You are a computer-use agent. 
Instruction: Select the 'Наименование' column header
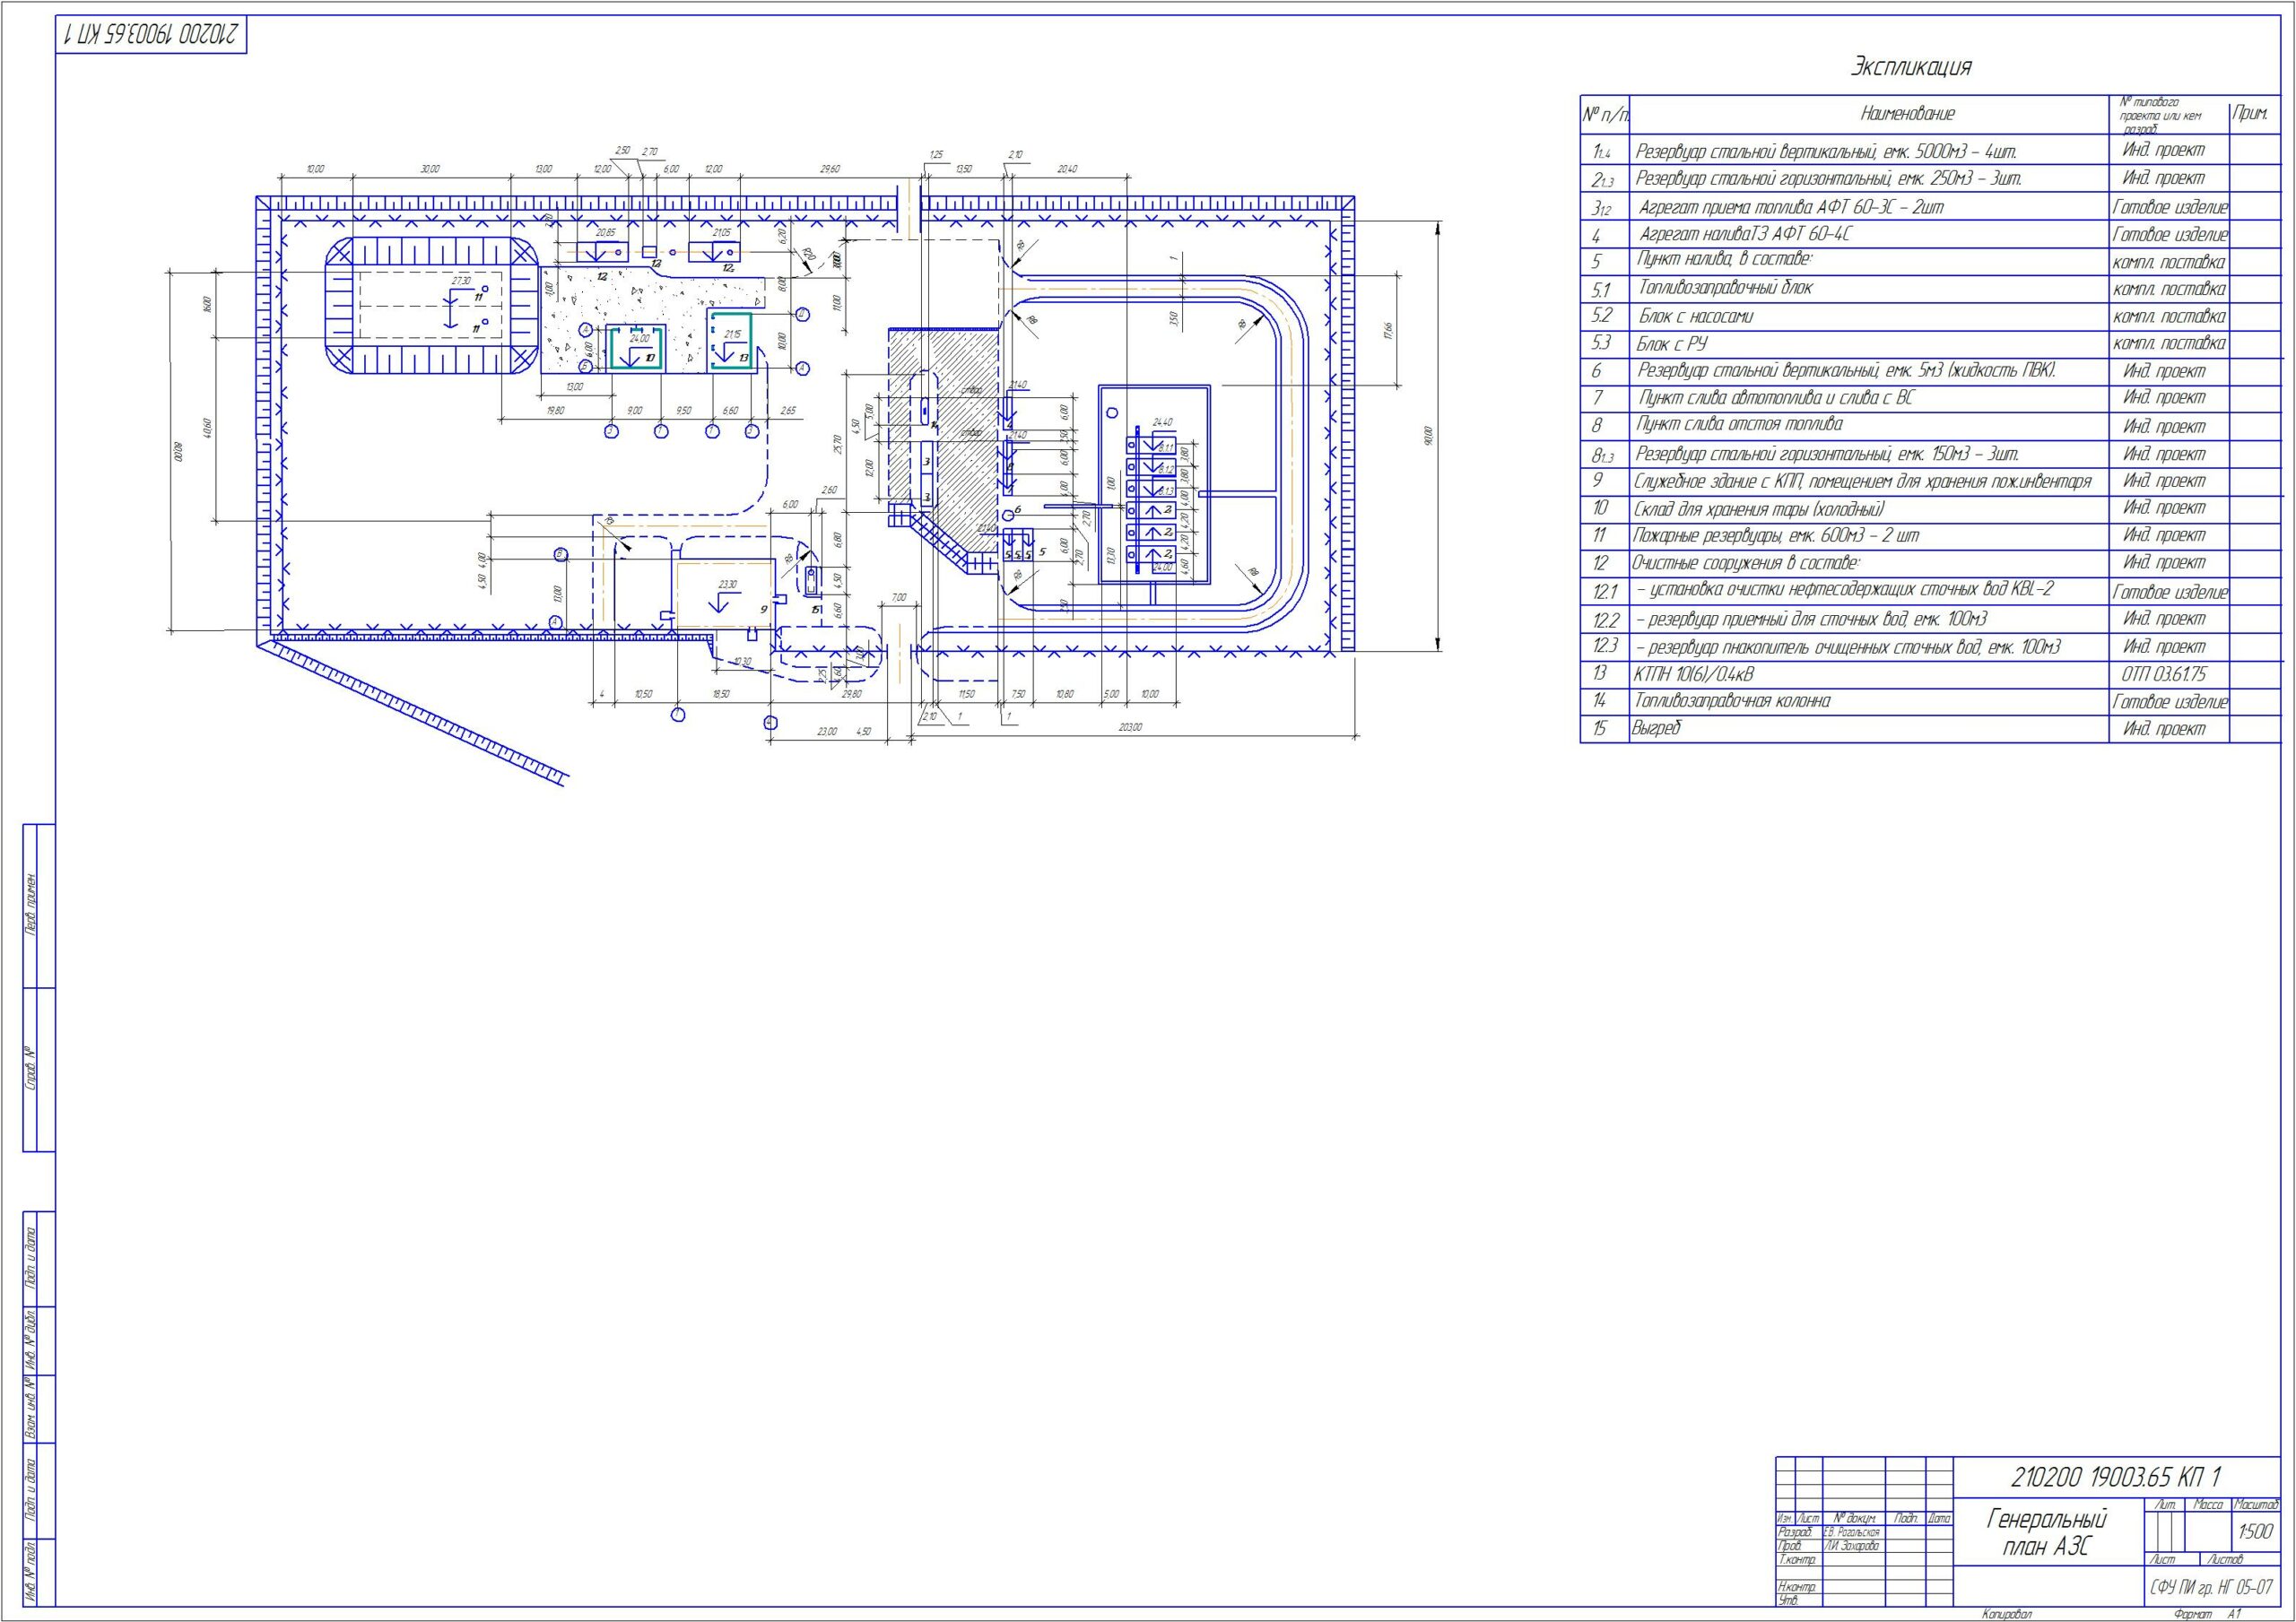[1907, 114]
